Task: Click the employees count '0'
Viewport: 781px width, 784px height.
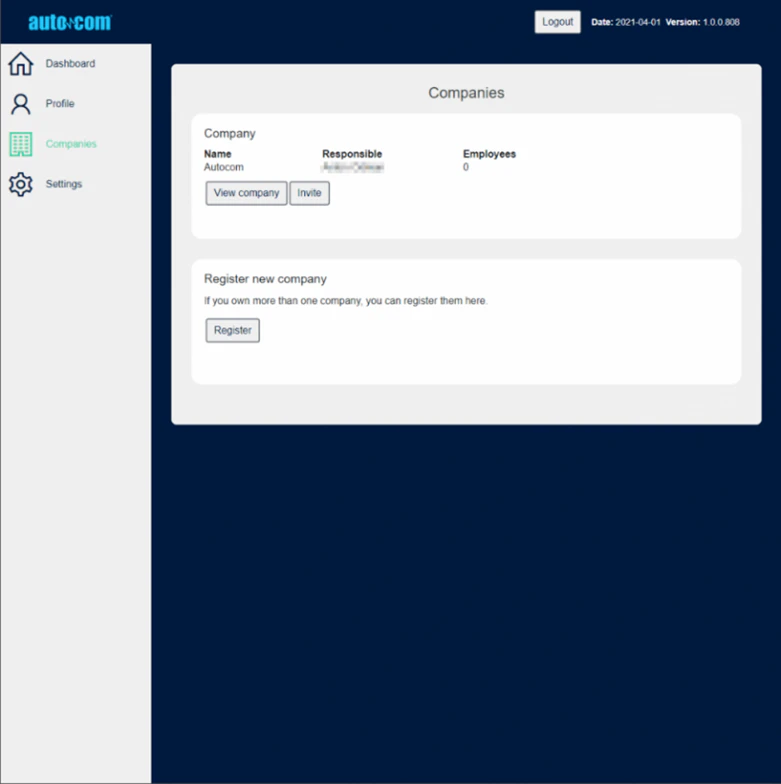Action: tap(466, 167)
